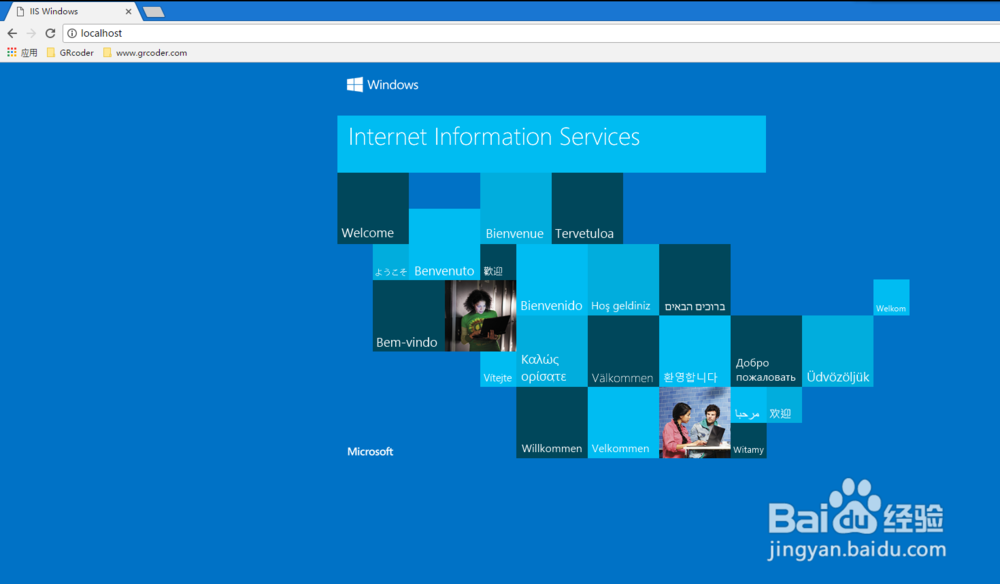This screenshot has height=584, width=1000.
Task: Click the Velkommen tile
Action: pyautogui.click(x=623, y=423)
